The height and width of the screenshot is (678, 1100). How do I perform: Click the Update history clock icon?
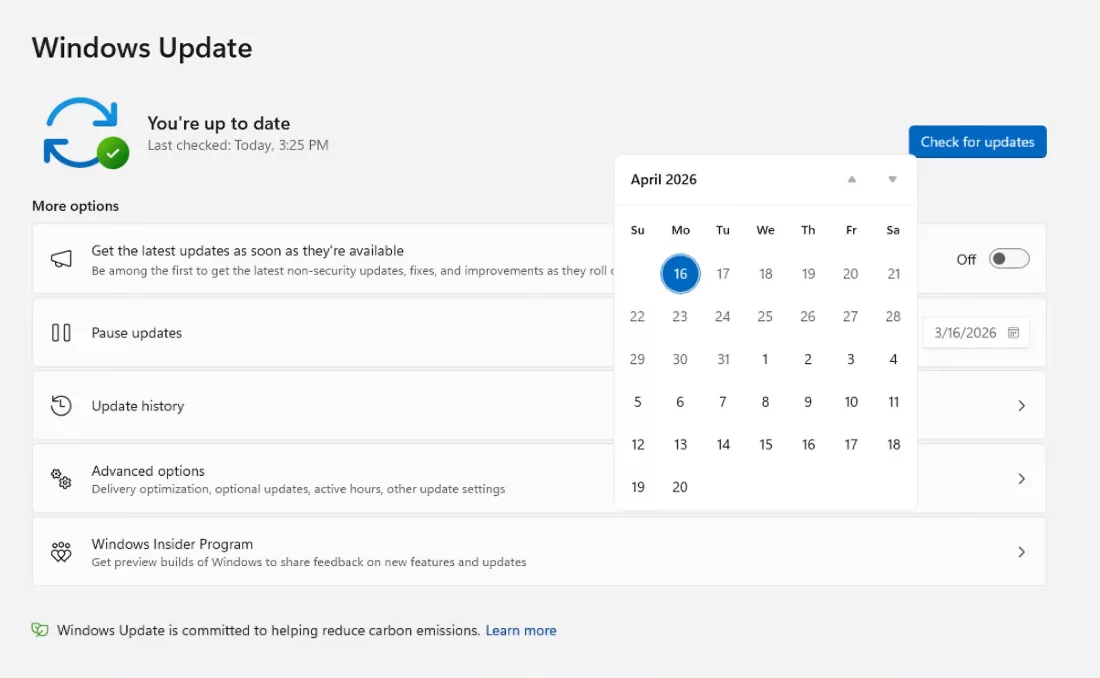pyautogui.click(x=61, y=406)
